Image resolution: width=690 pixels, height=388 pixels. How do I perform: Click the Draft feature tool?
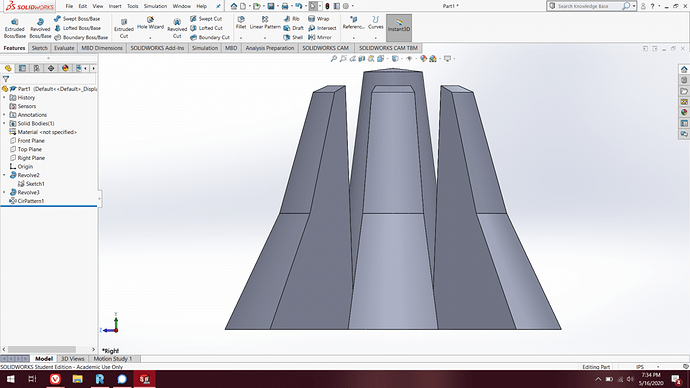click(x=294, y=28)
